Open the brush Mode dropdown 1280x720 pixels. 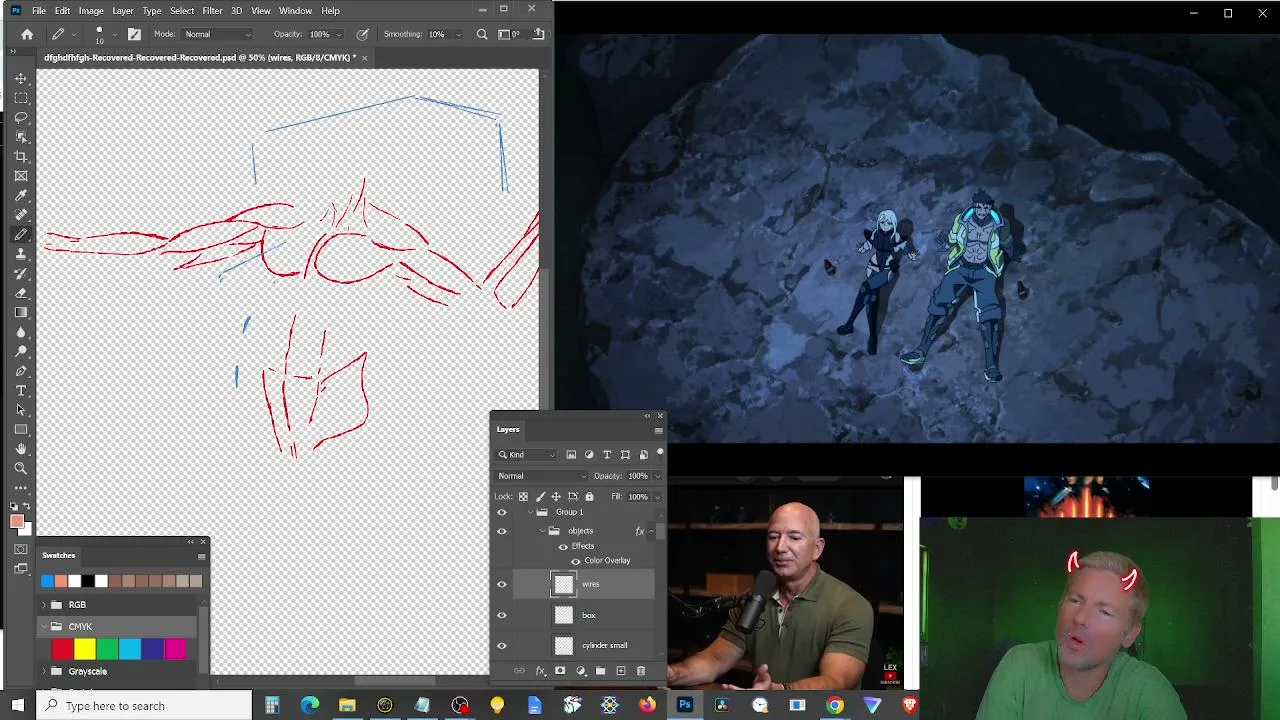click(217, 34)
